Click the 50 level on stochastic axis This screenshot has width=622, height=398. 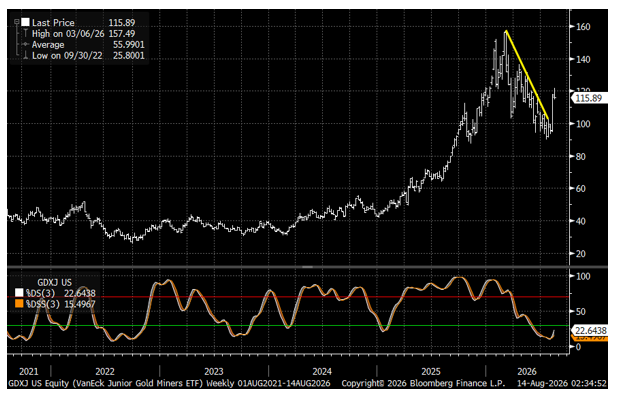[x=580, y=311]
